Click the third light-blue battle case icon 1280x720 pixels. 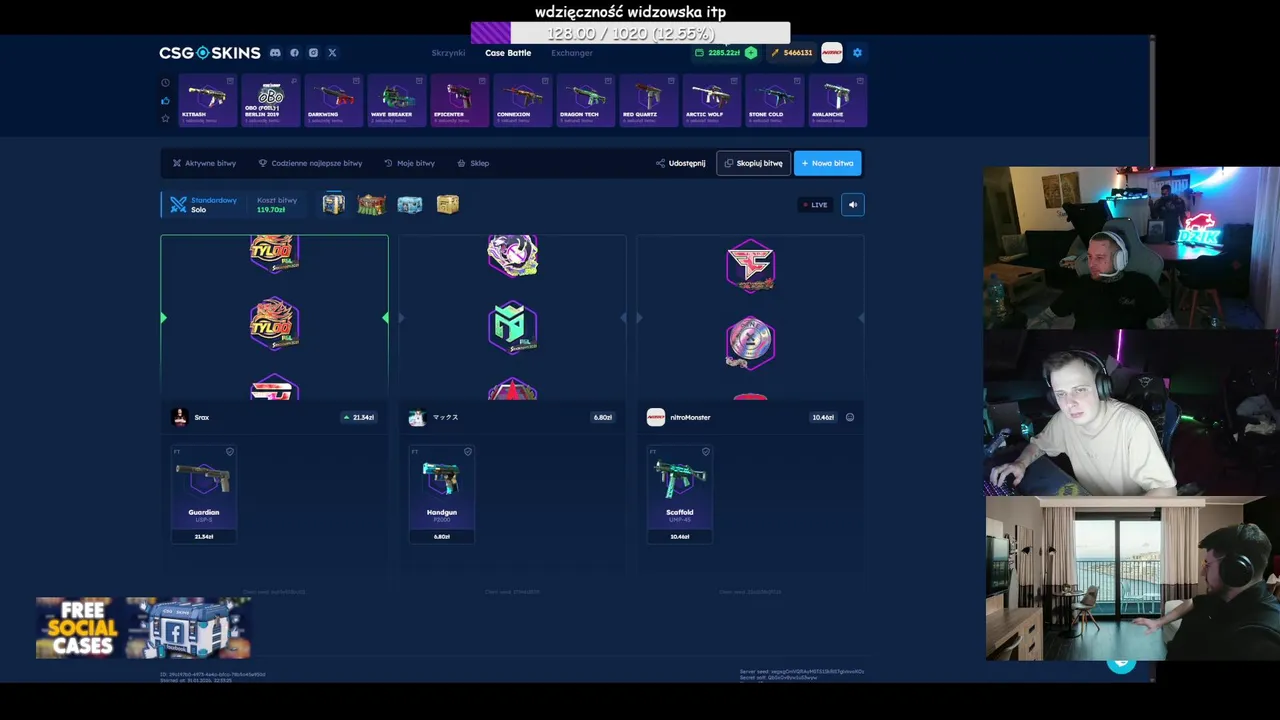pyautogui.click(x=410, y=205)
